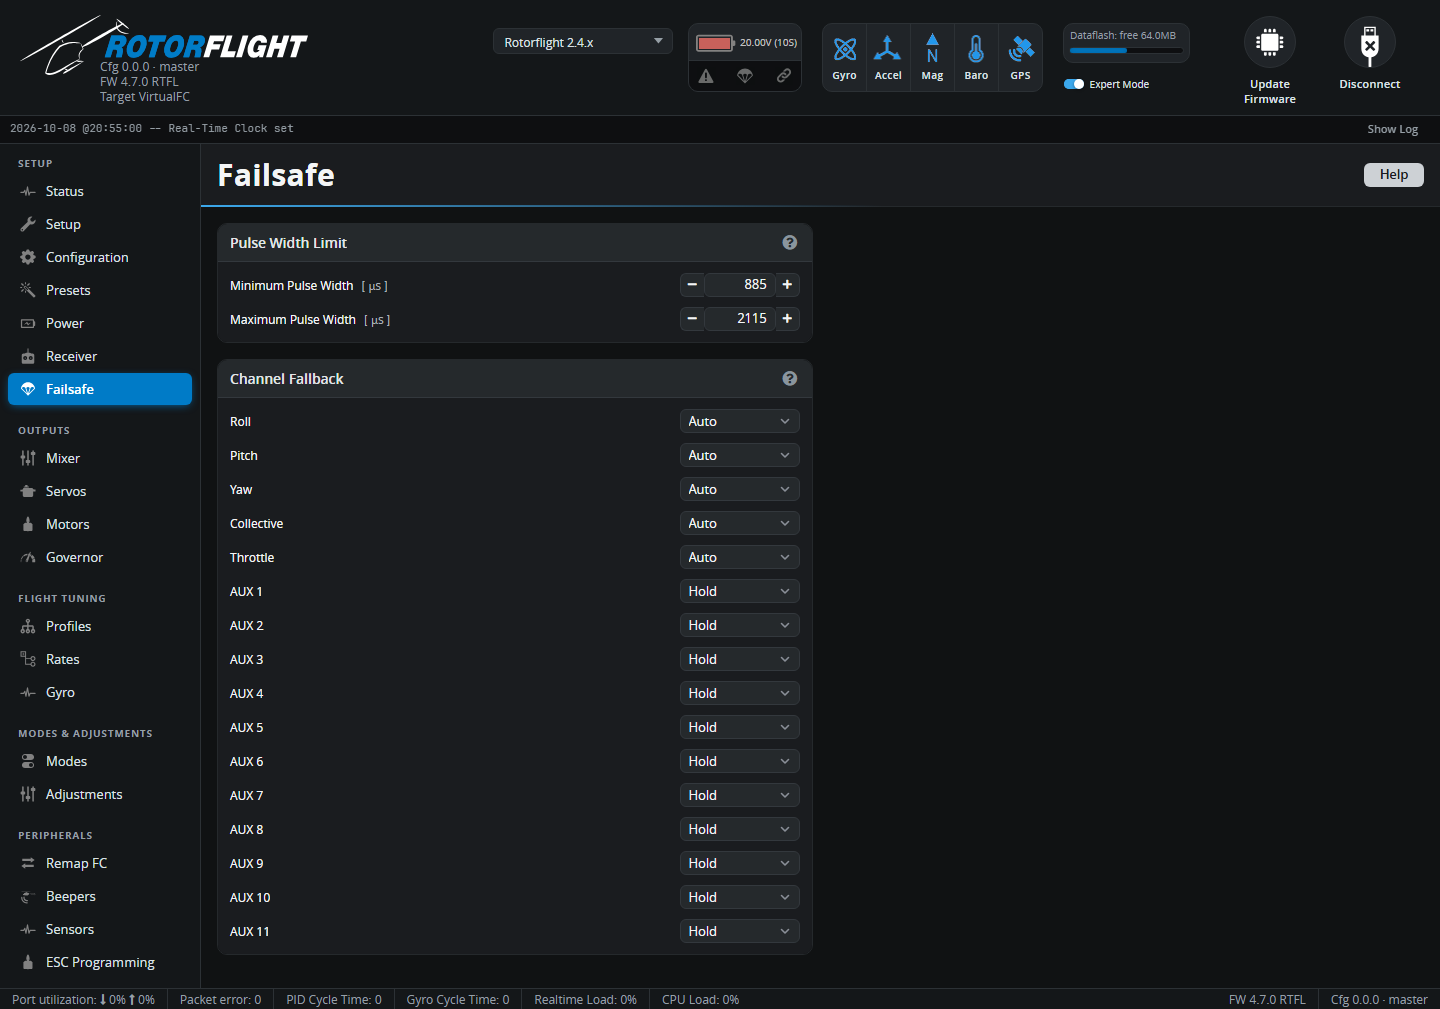Open the Collective fallback dropdown
The image size is (1440, 1009).
[740, 524]
